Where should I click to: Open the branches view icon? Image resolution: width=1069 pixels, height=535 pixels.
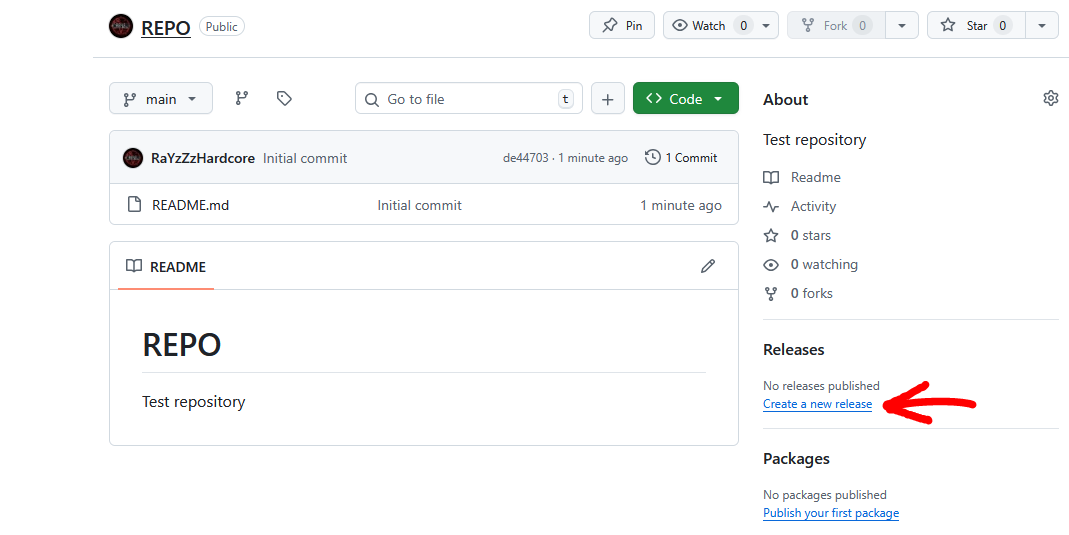[x=241, y=98]
